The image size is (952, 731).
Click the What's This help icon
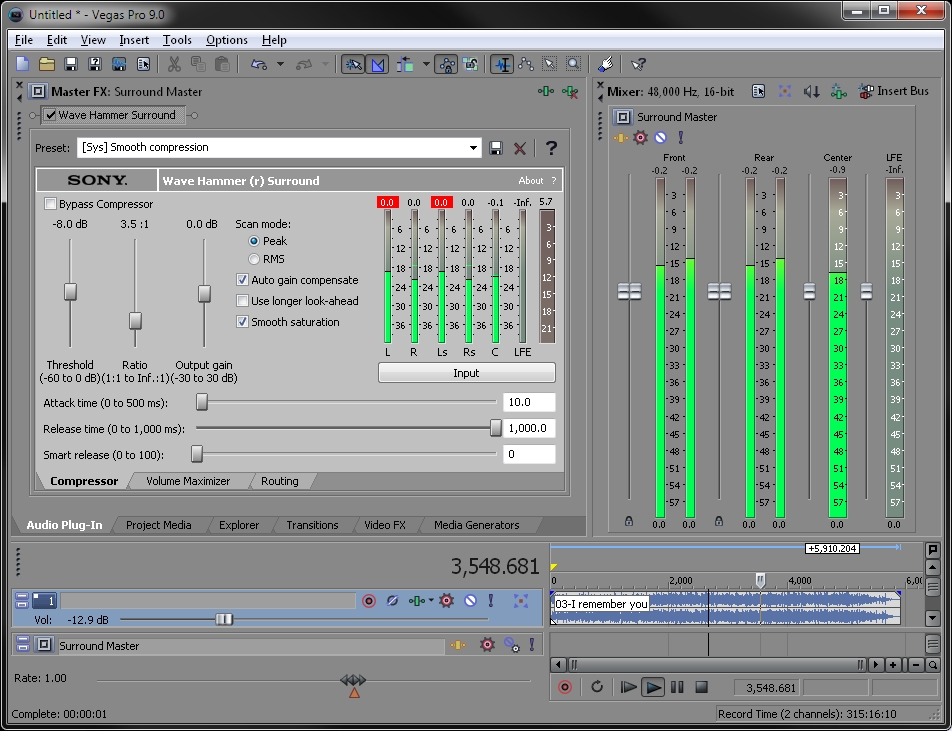(638, 64)
